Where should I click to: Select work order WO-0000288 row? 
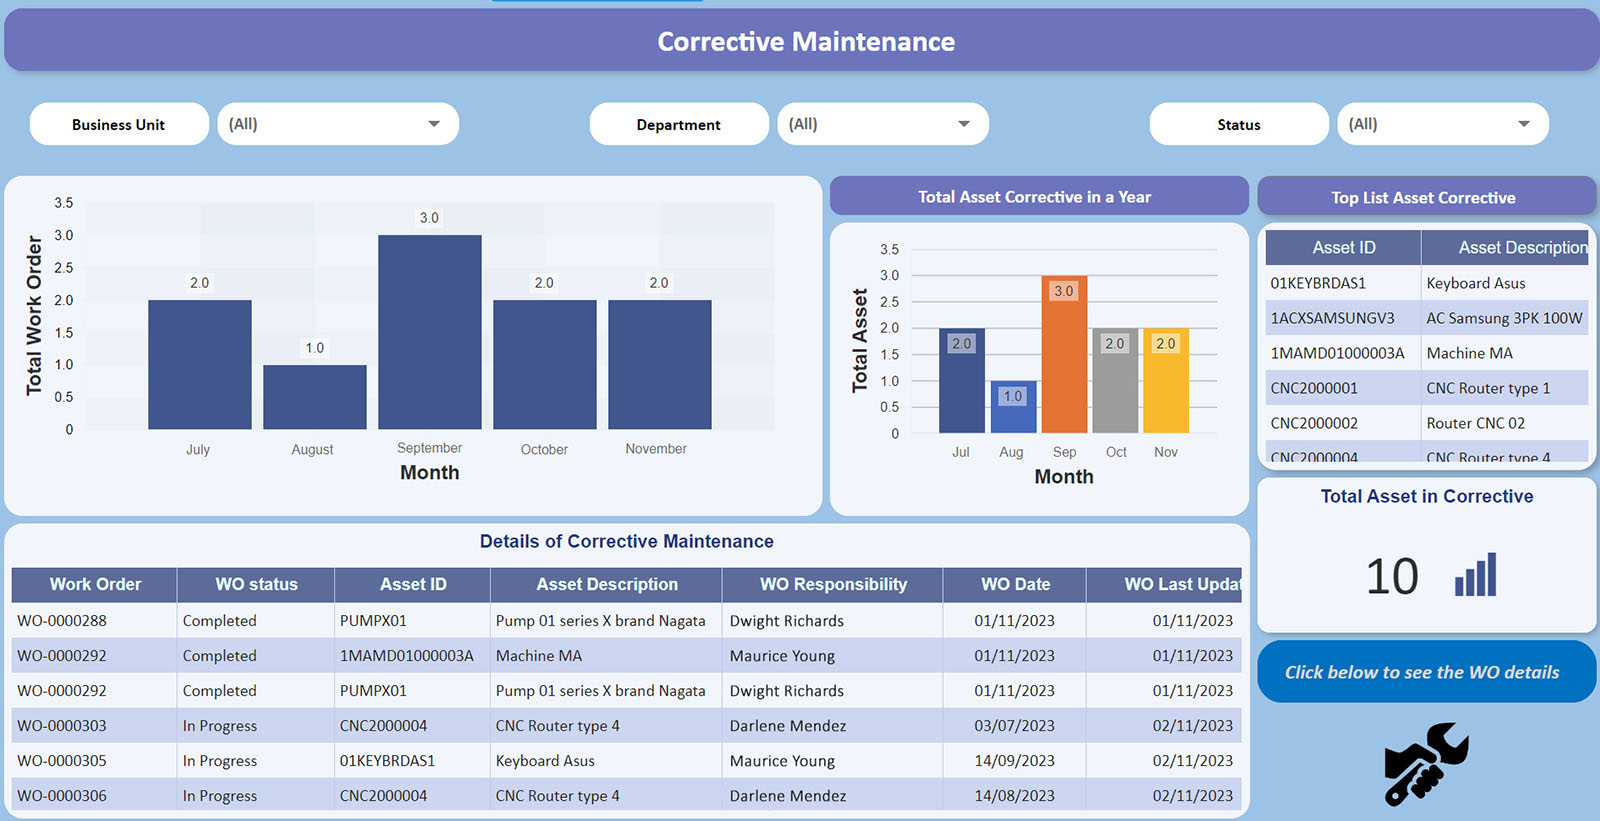click(x=62, y=621)
